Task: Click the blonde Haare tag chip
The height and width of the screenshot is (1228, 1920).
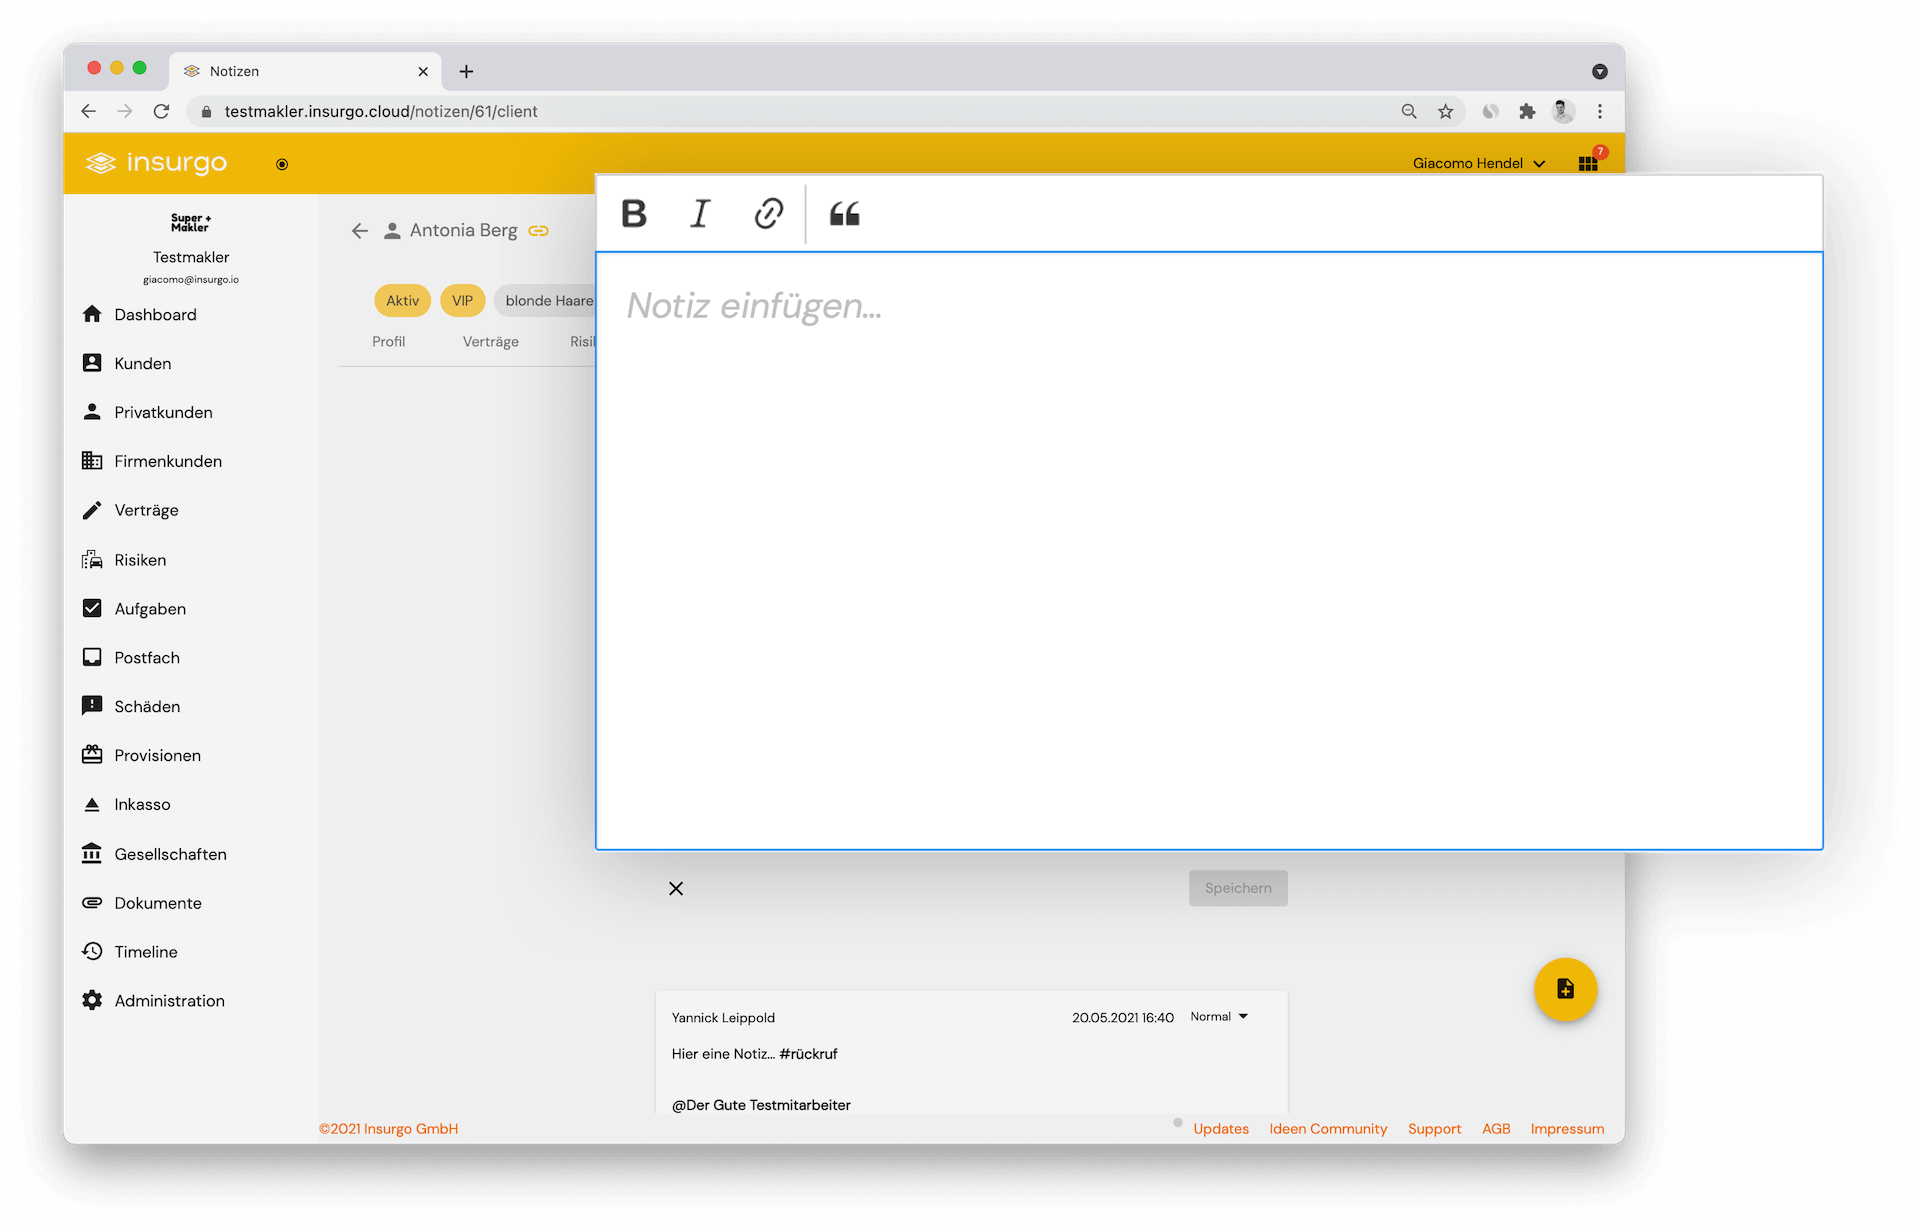Action: click(546, 300)
